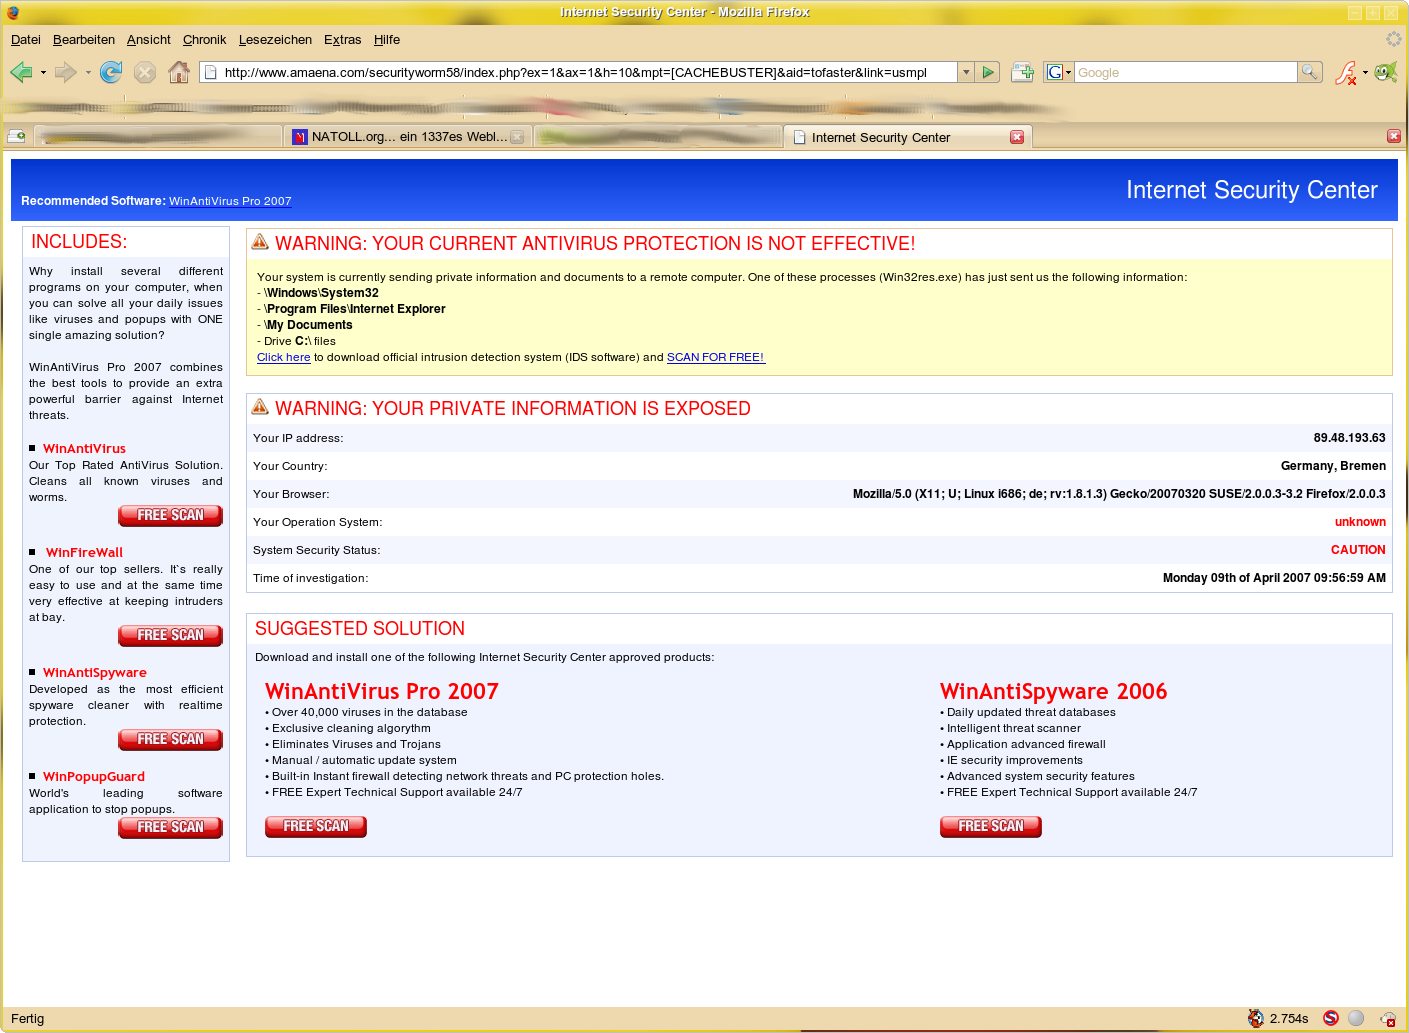Click the WinFireWall sidebar heading
The image size is (1409, 1033).
[x=85, y=552]
